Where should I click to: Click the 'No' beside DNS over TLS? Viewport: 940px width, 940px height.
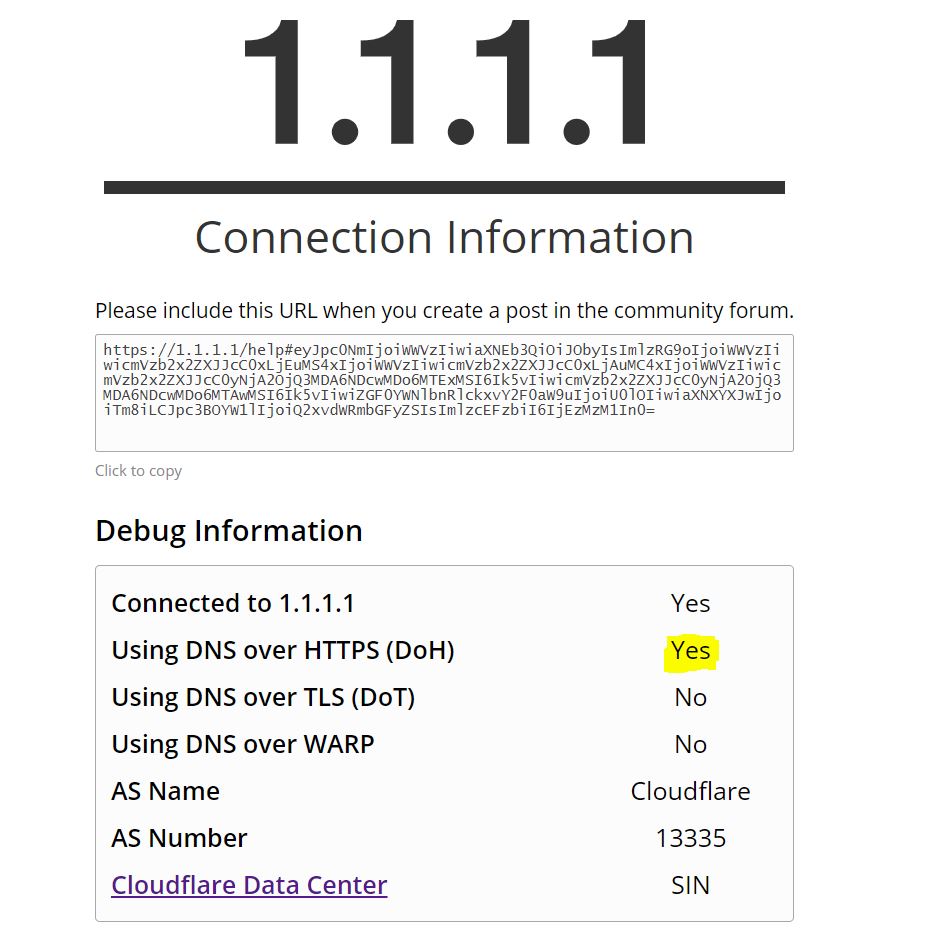click(x=690, y=697)
